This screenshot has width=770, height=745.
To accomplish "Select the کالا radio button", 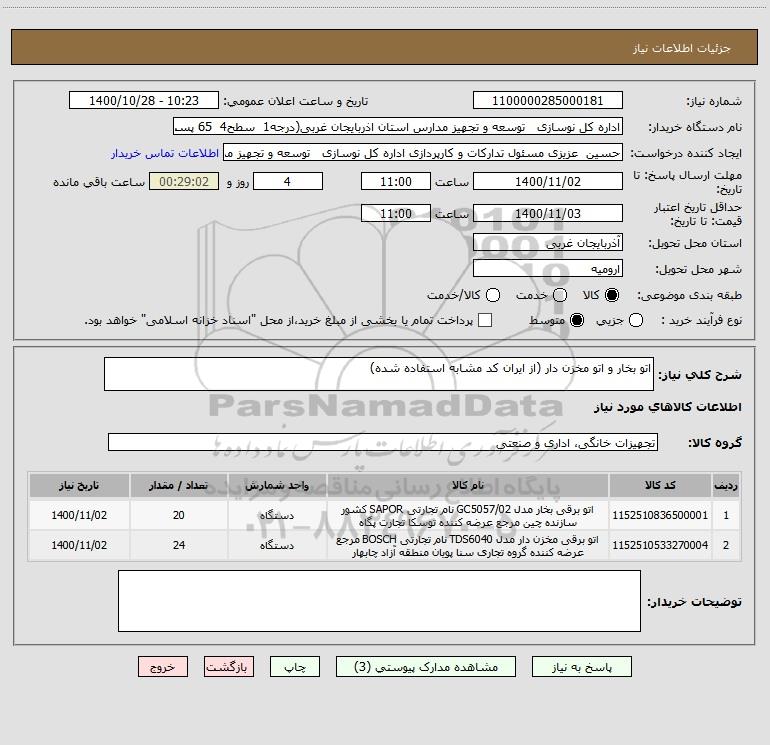I will (x=612, y=295).
